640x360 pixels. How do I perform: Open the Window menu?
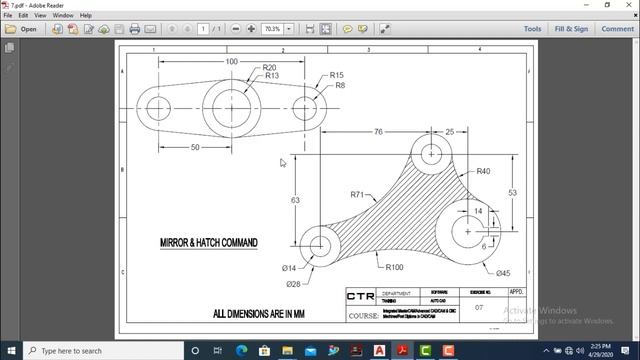[63, 16]
